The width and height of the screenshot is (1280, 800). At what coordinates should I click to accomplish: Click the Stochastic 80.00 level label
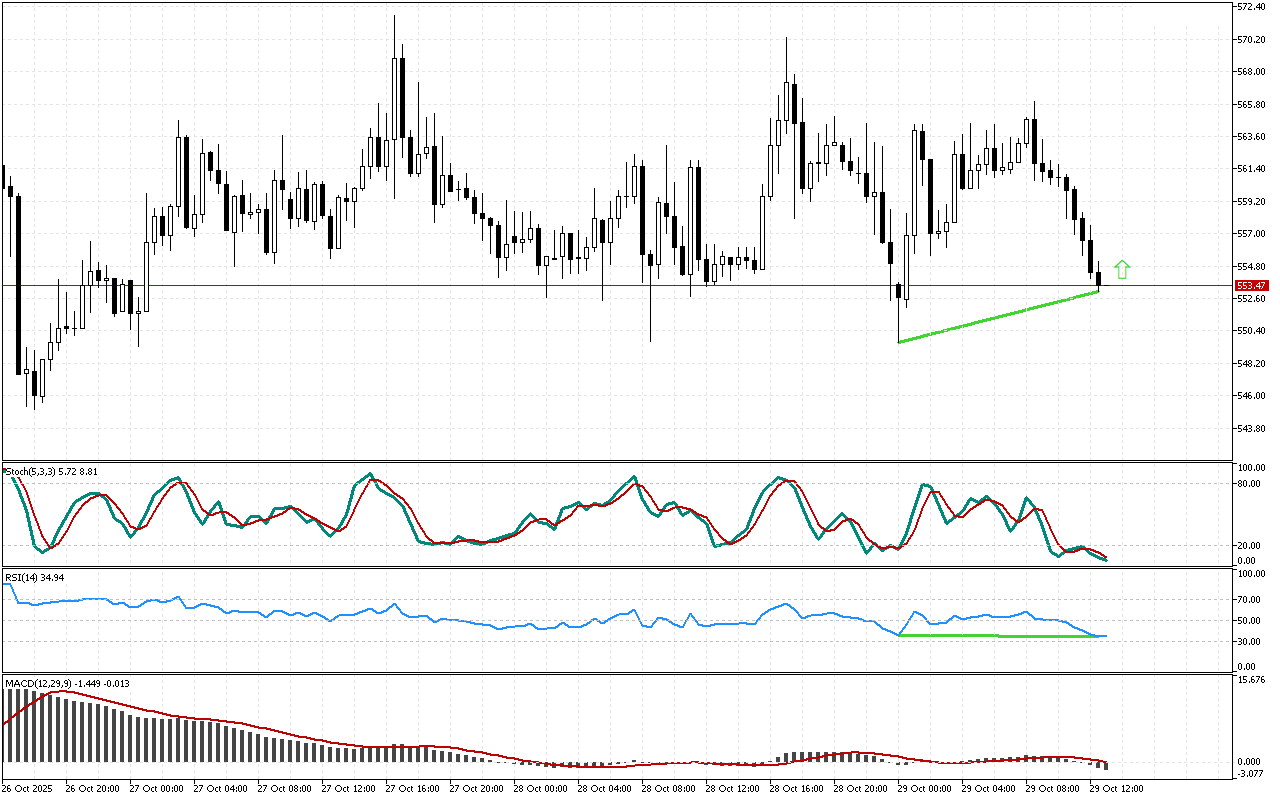click(1248, 484)
